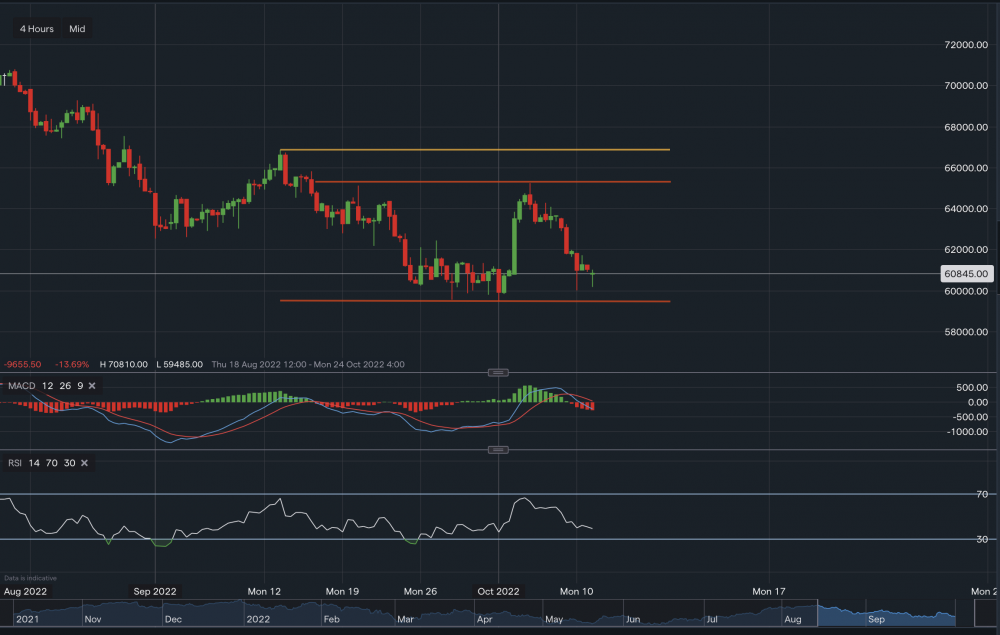Select the yellow horizontal resistance line
This screenshot has width=1000, height=635.
coord(475,150)
